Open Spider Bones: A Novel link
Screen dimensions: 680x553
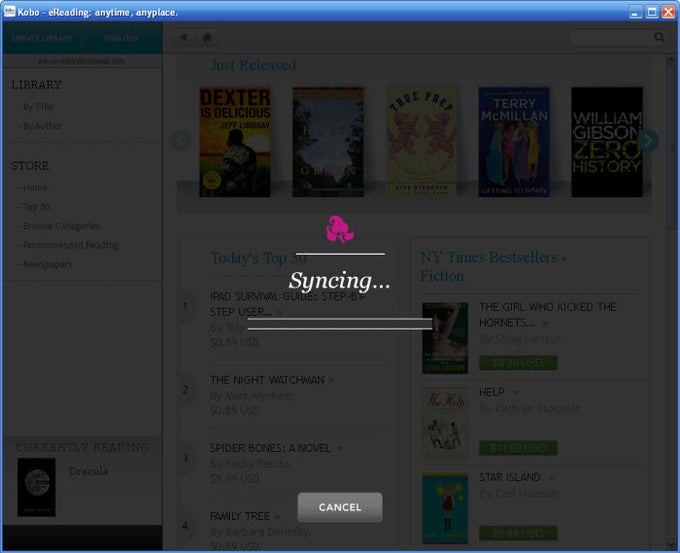click(x=270, y=448)
